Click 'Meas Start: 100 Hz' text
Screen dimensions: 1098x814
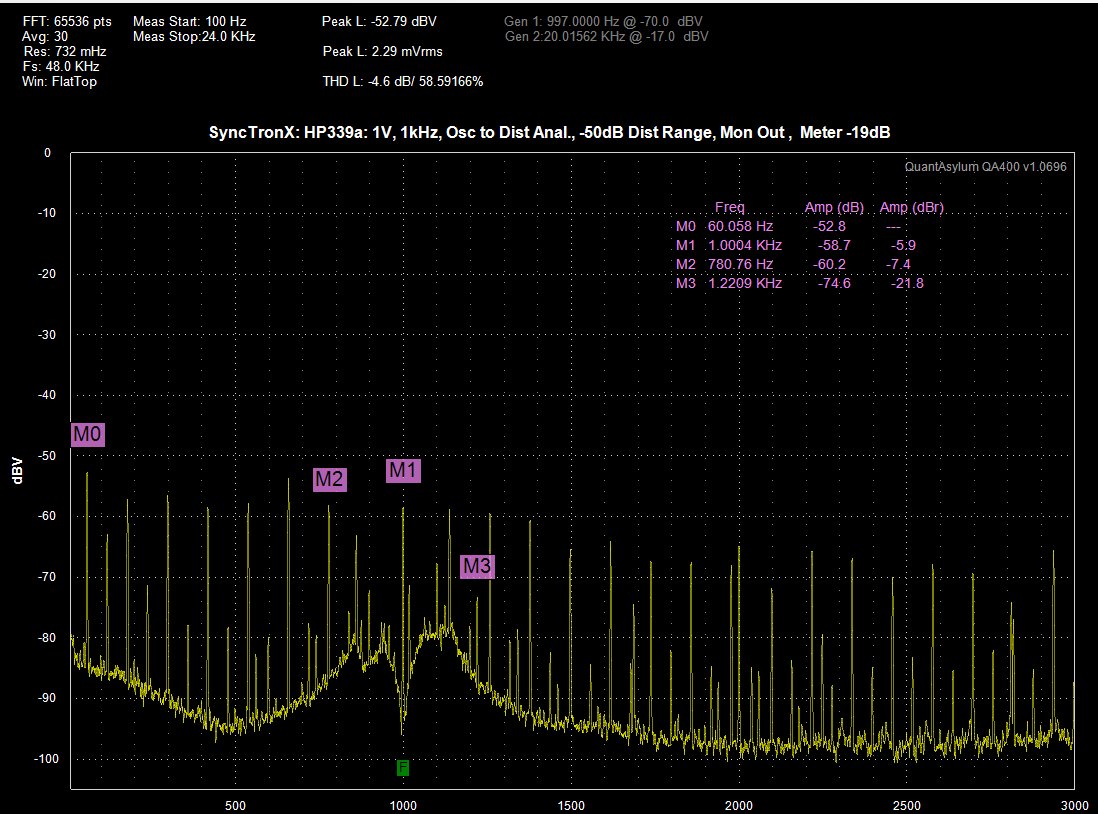(190, 22)
